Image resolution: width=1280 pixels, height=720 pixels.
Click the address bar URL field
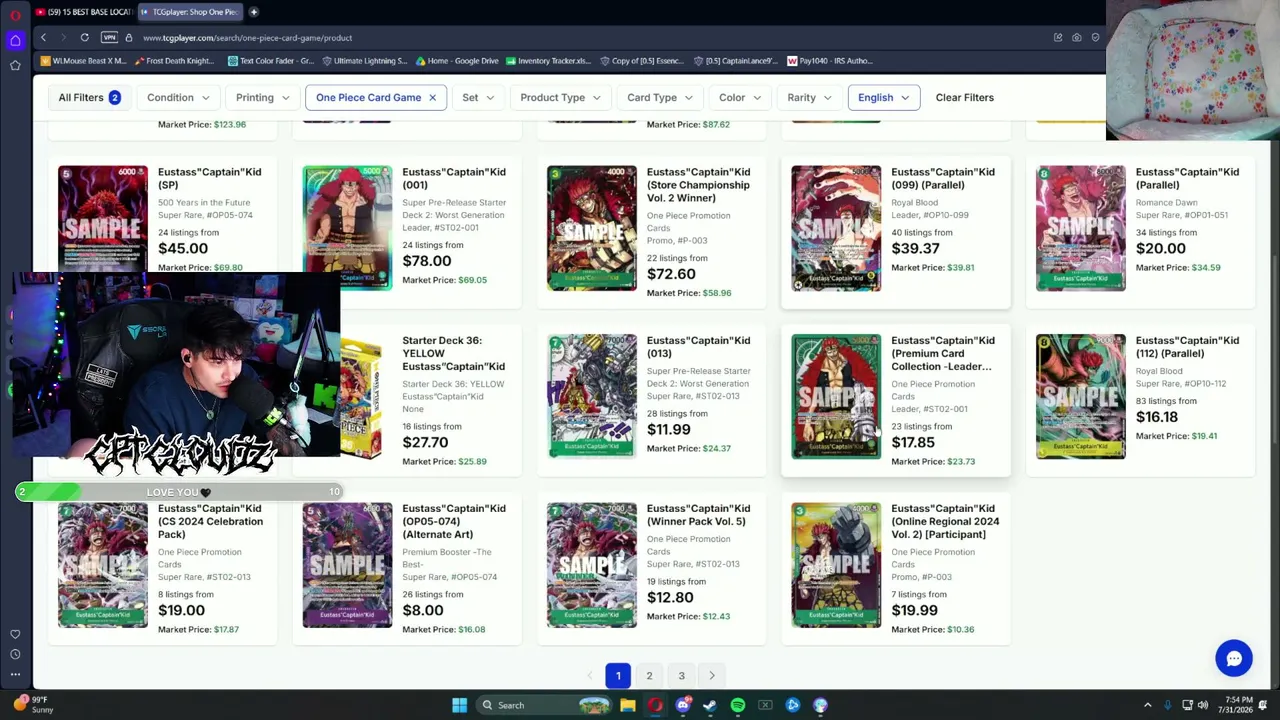(590, 38)
